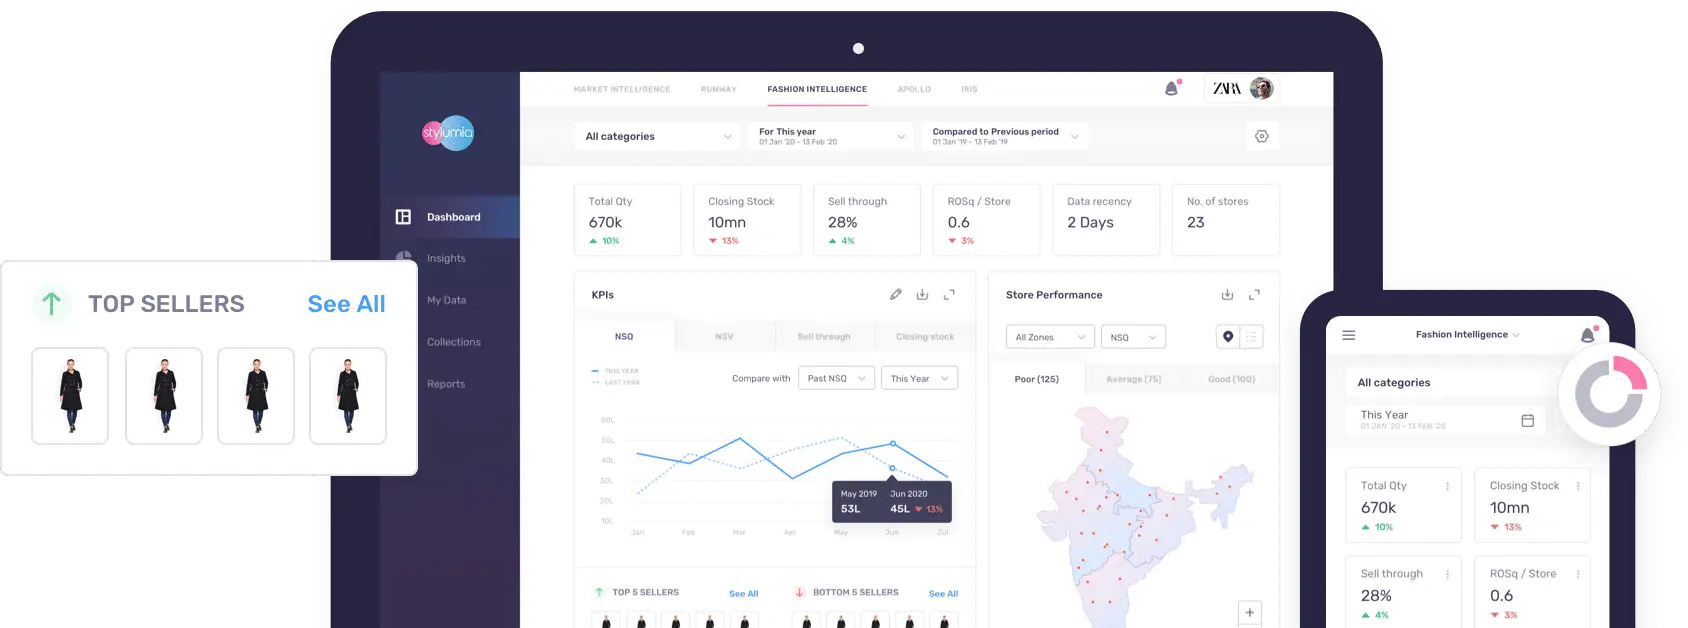This screenshot has height=628, width=1688.
Task: Download the KPIs chart
Action: [x=922, y=294]
